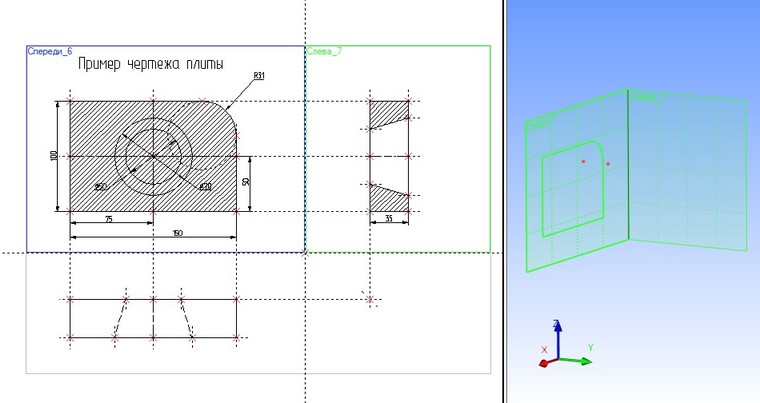760x403 pixels.
Task: Click the node where view frames meet
Action: 305,253
